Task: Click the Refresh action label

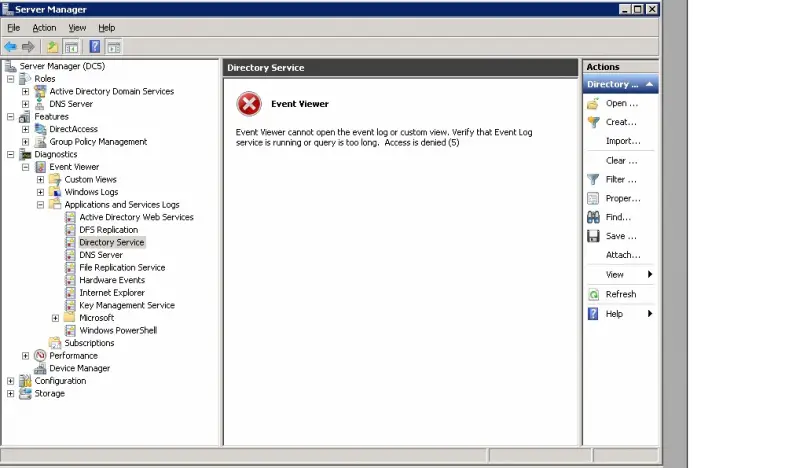Action: [621, 294]
